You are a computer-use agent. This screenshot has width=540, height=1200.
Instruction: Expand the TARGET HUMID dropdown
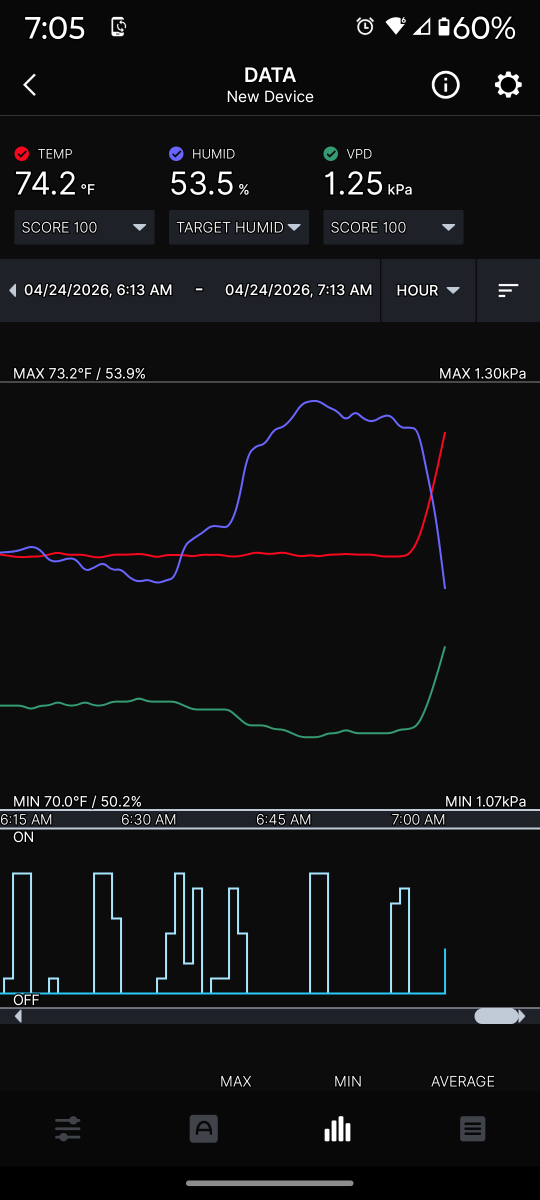pos(239,227)
